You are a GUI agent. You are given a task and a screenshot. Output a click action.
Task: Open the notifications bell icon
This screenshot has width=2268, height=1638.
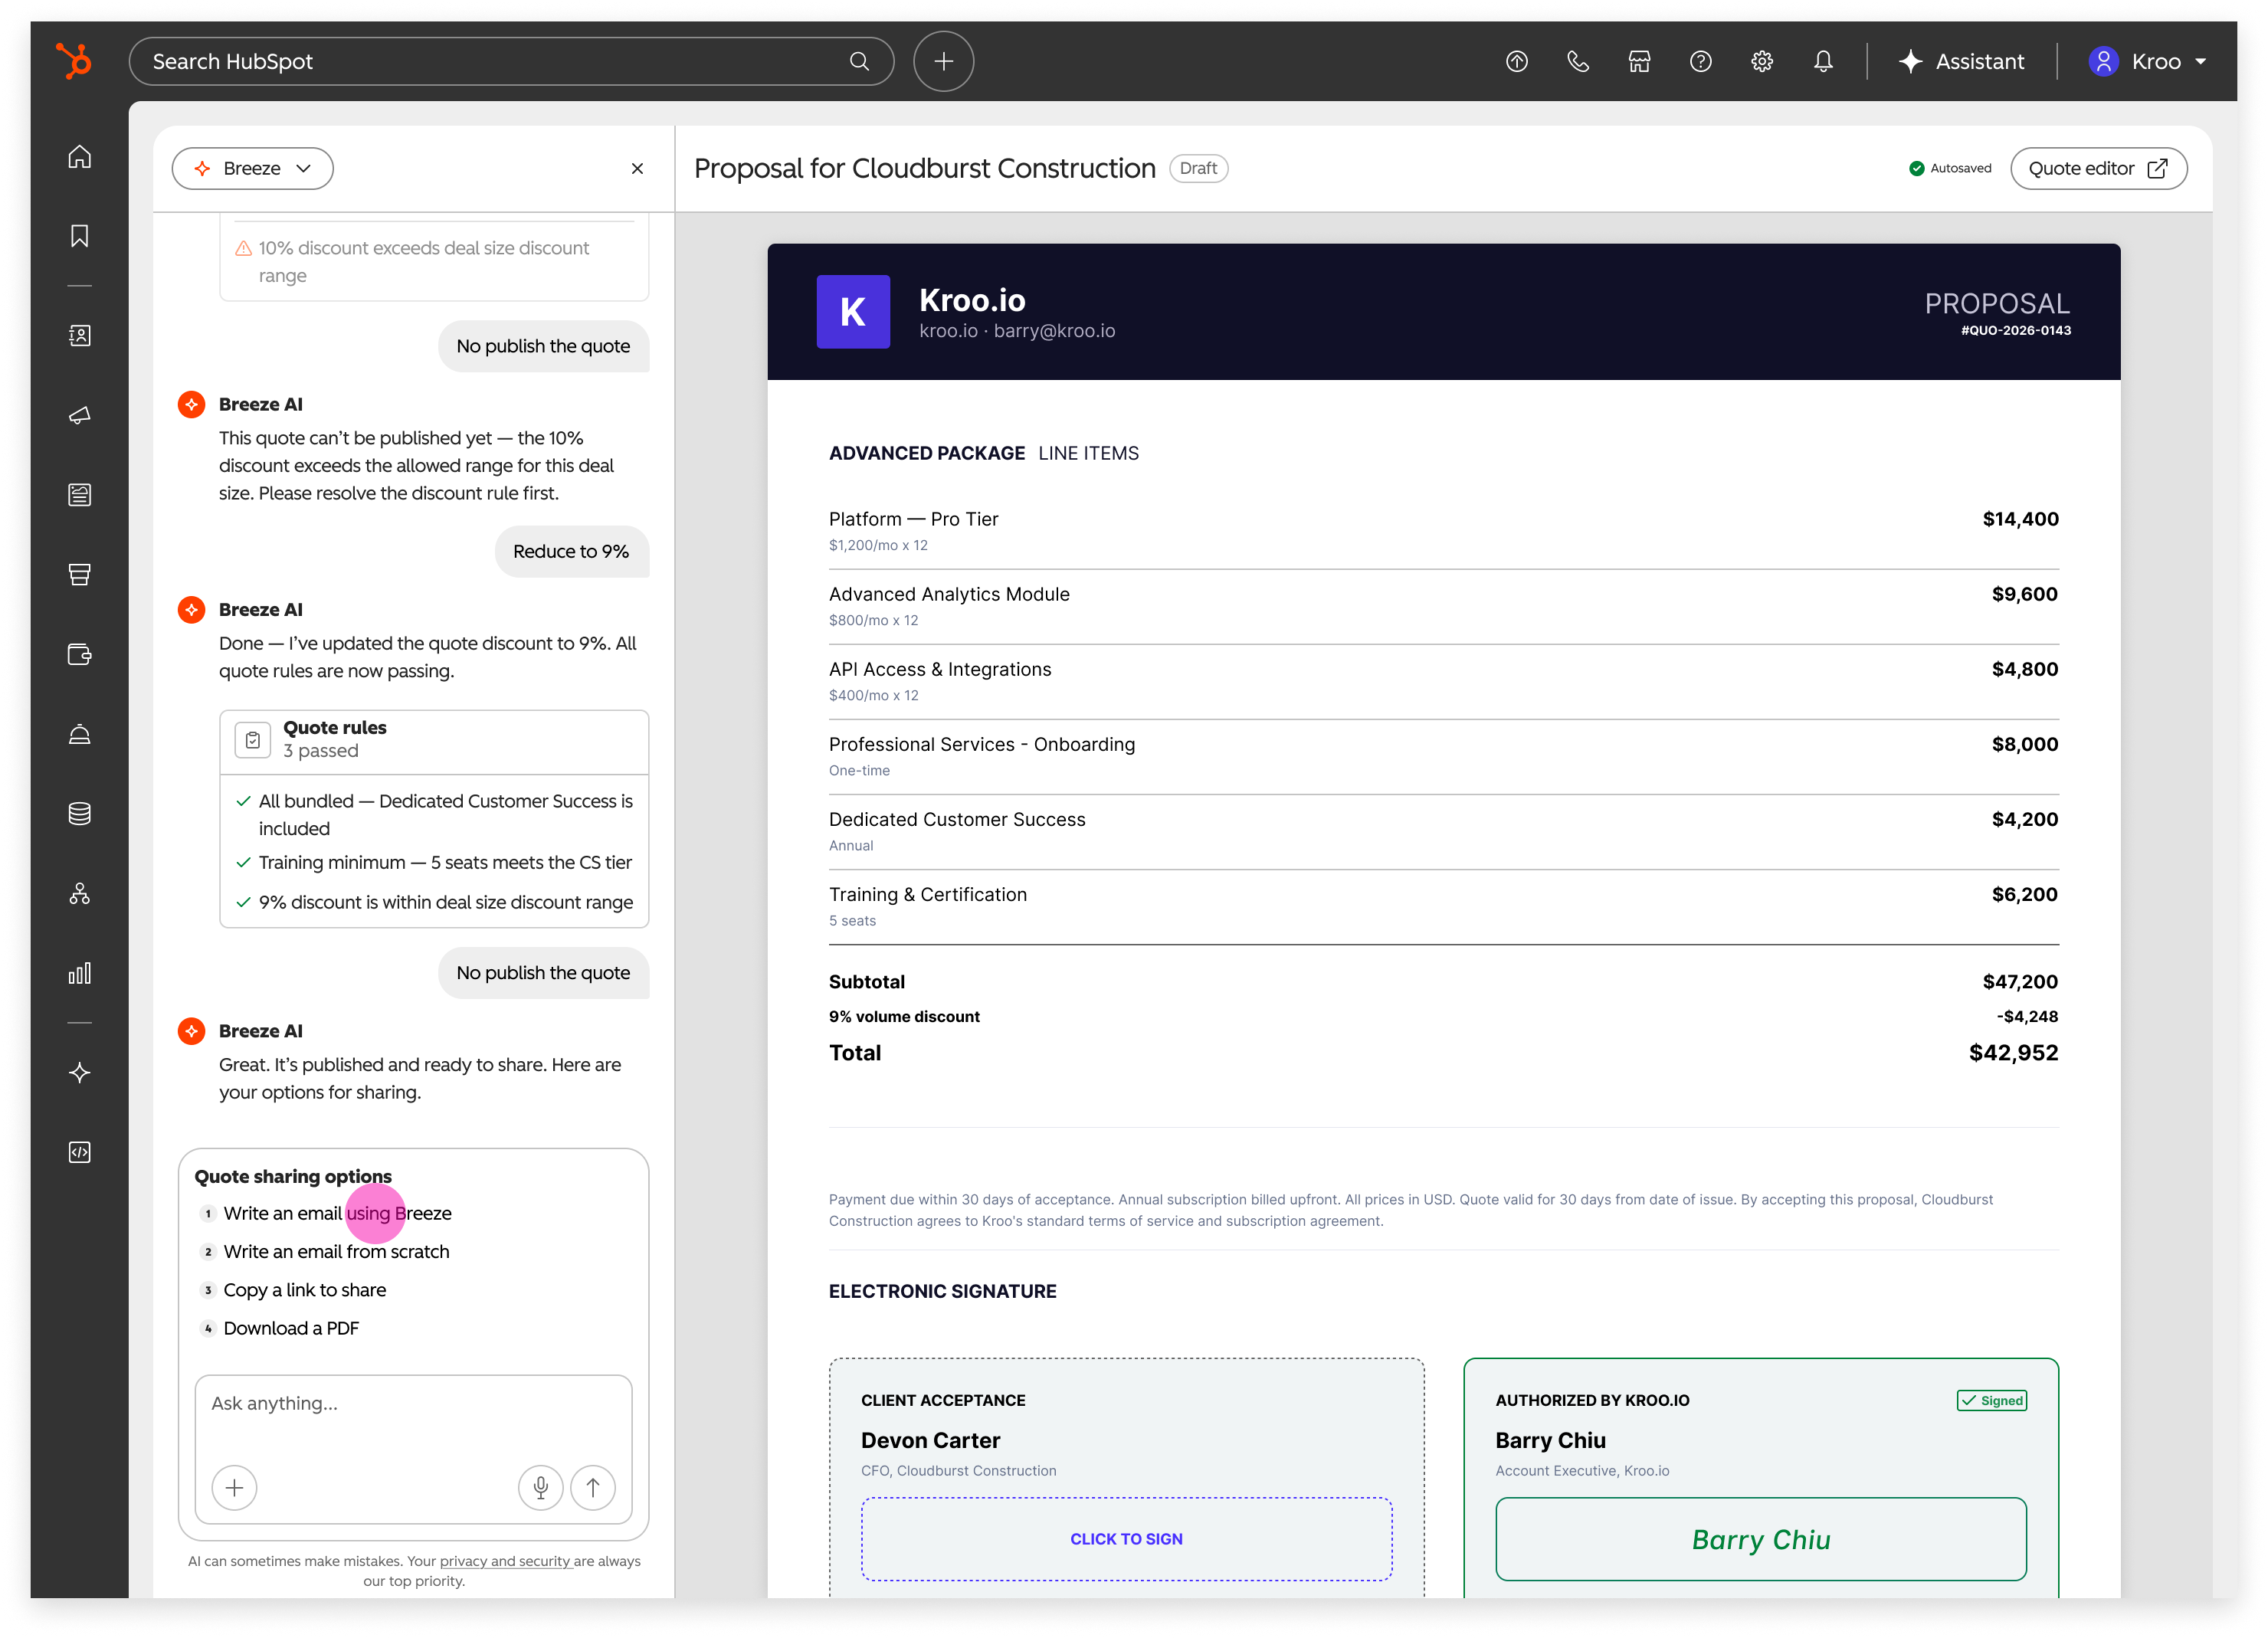point(1823,61)
